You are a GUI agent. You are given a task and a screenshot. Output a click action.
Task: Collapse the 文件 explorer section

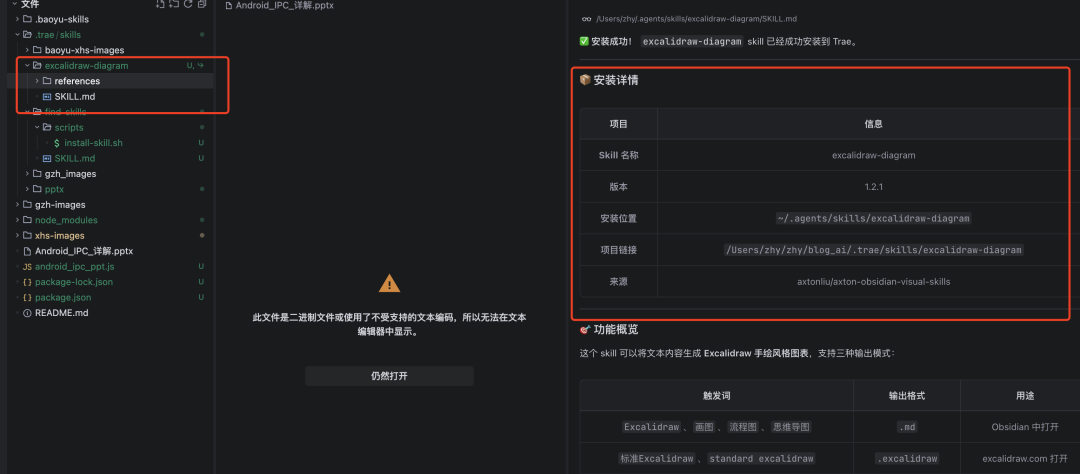click(x=14, y=4)
